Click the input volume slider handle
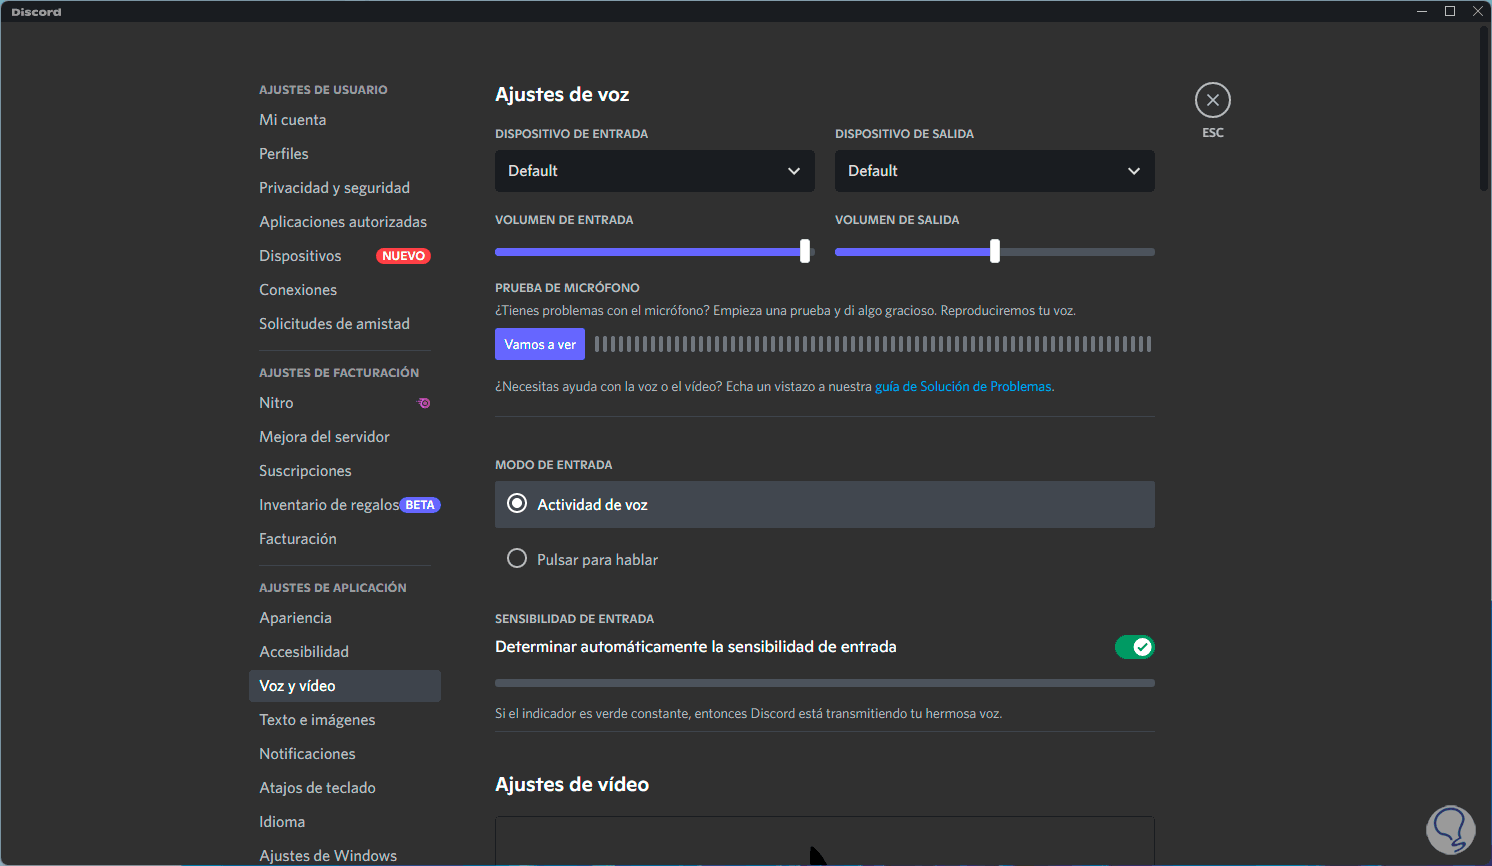Viewport: 1492px width, 866px height. point(805,252)
